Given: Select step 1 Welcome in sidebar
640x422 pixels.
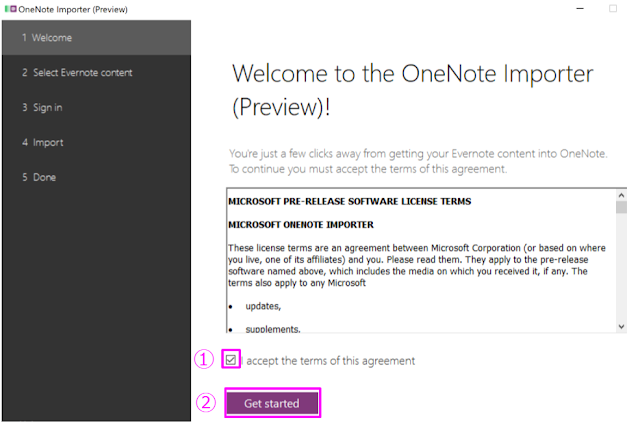Looking at the screenshot, I should [96, 38].
